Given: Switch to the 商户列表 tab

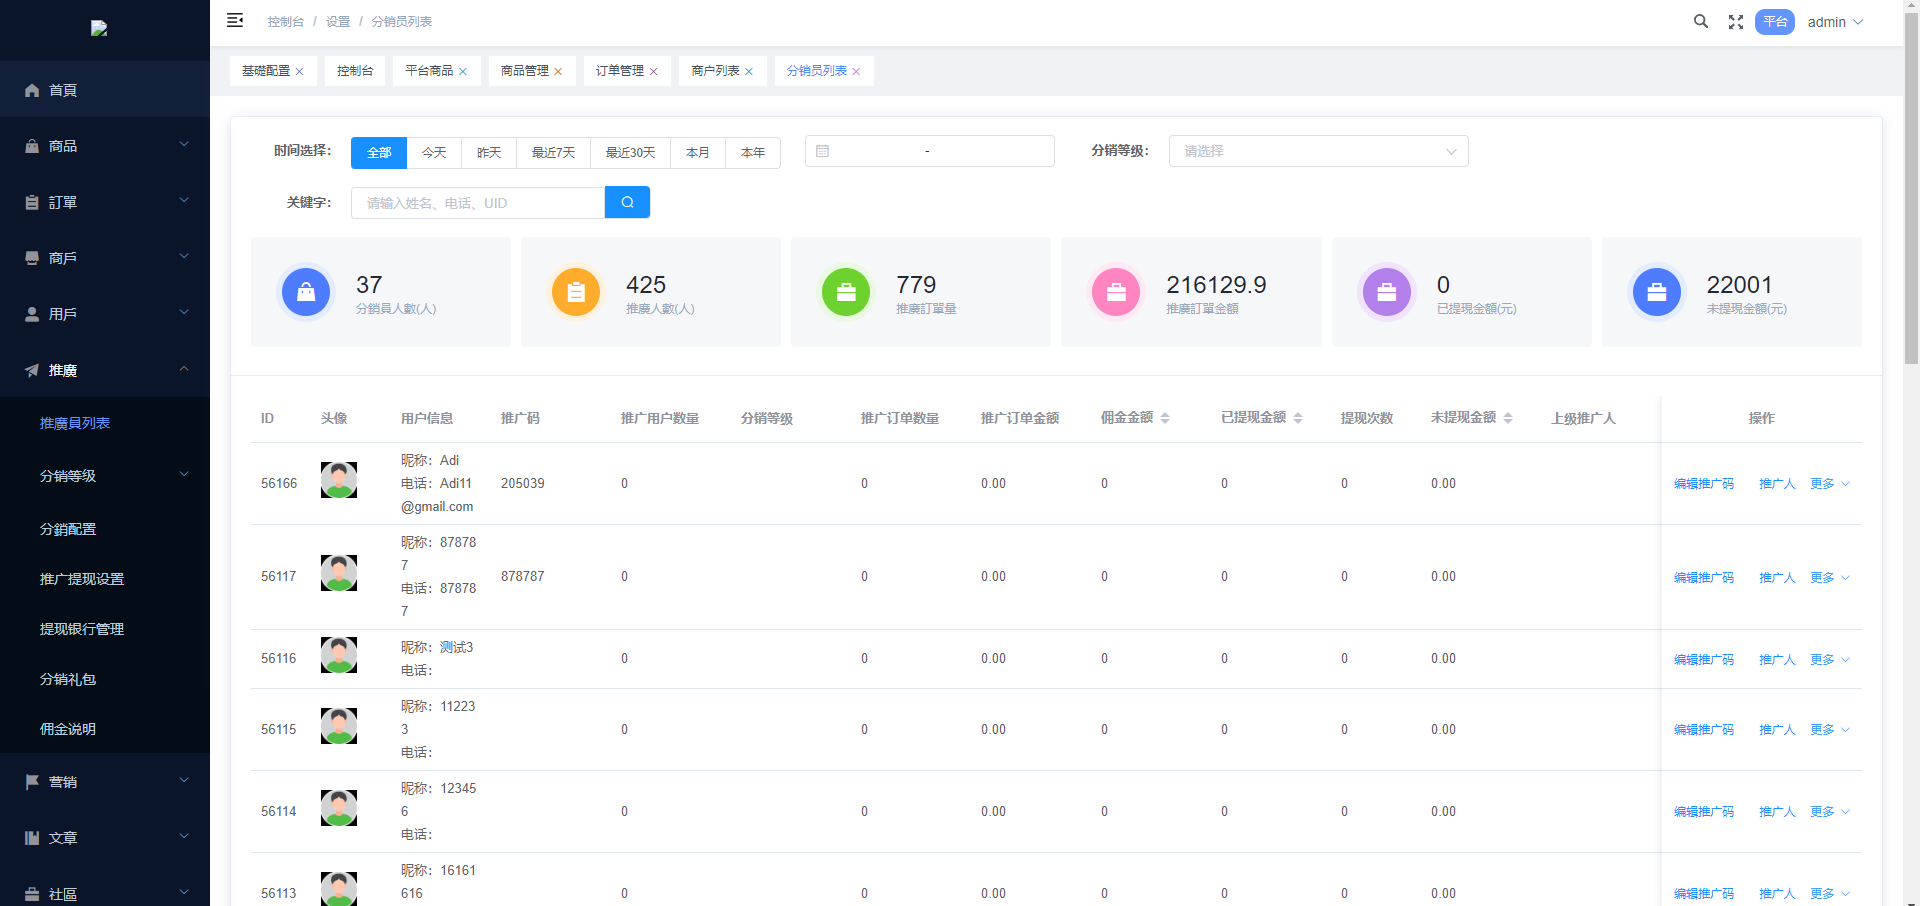Looking at the screenshot, I should point(715,71).
